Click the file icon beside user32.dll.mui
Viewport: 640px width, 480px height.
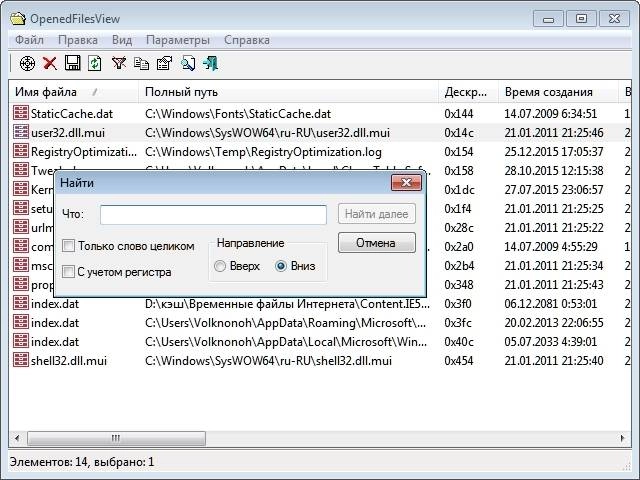tap(21, 132)
